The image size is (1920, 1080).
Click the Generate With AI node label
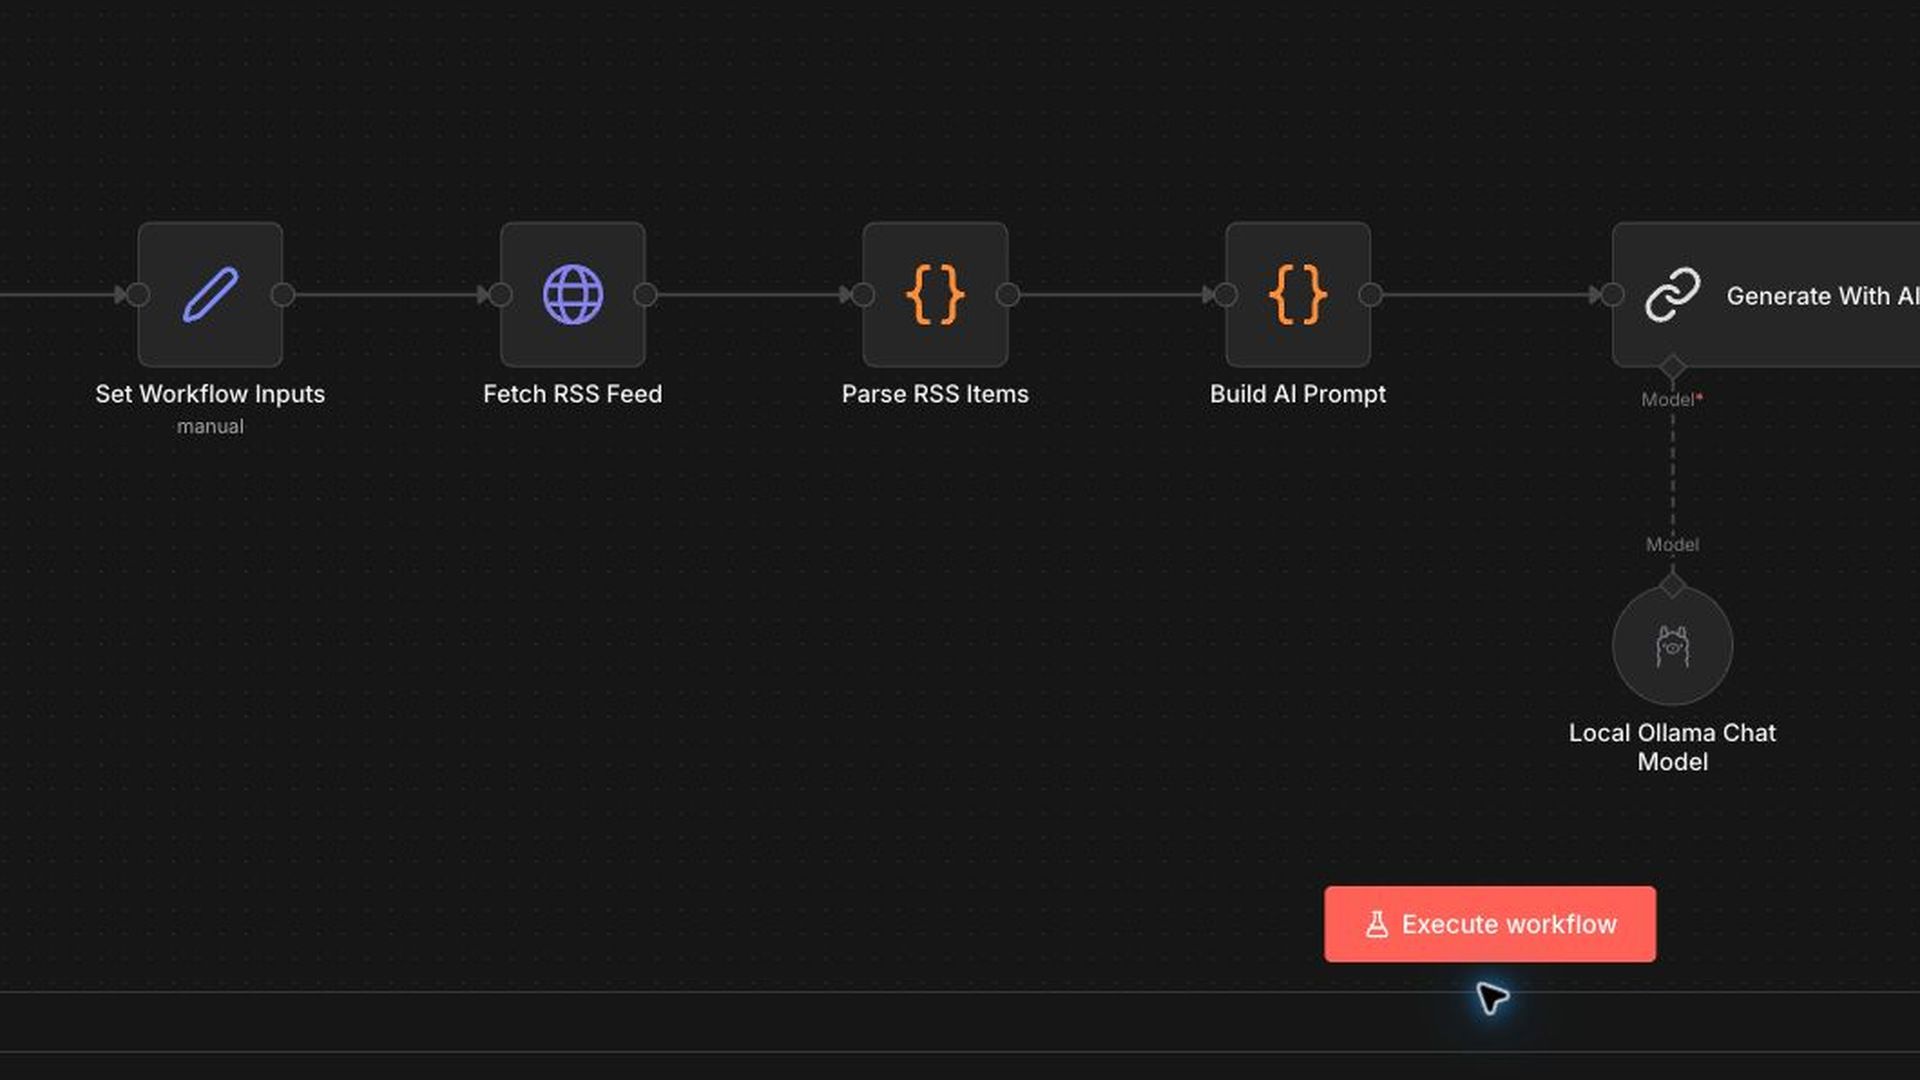click(1822, 296)
